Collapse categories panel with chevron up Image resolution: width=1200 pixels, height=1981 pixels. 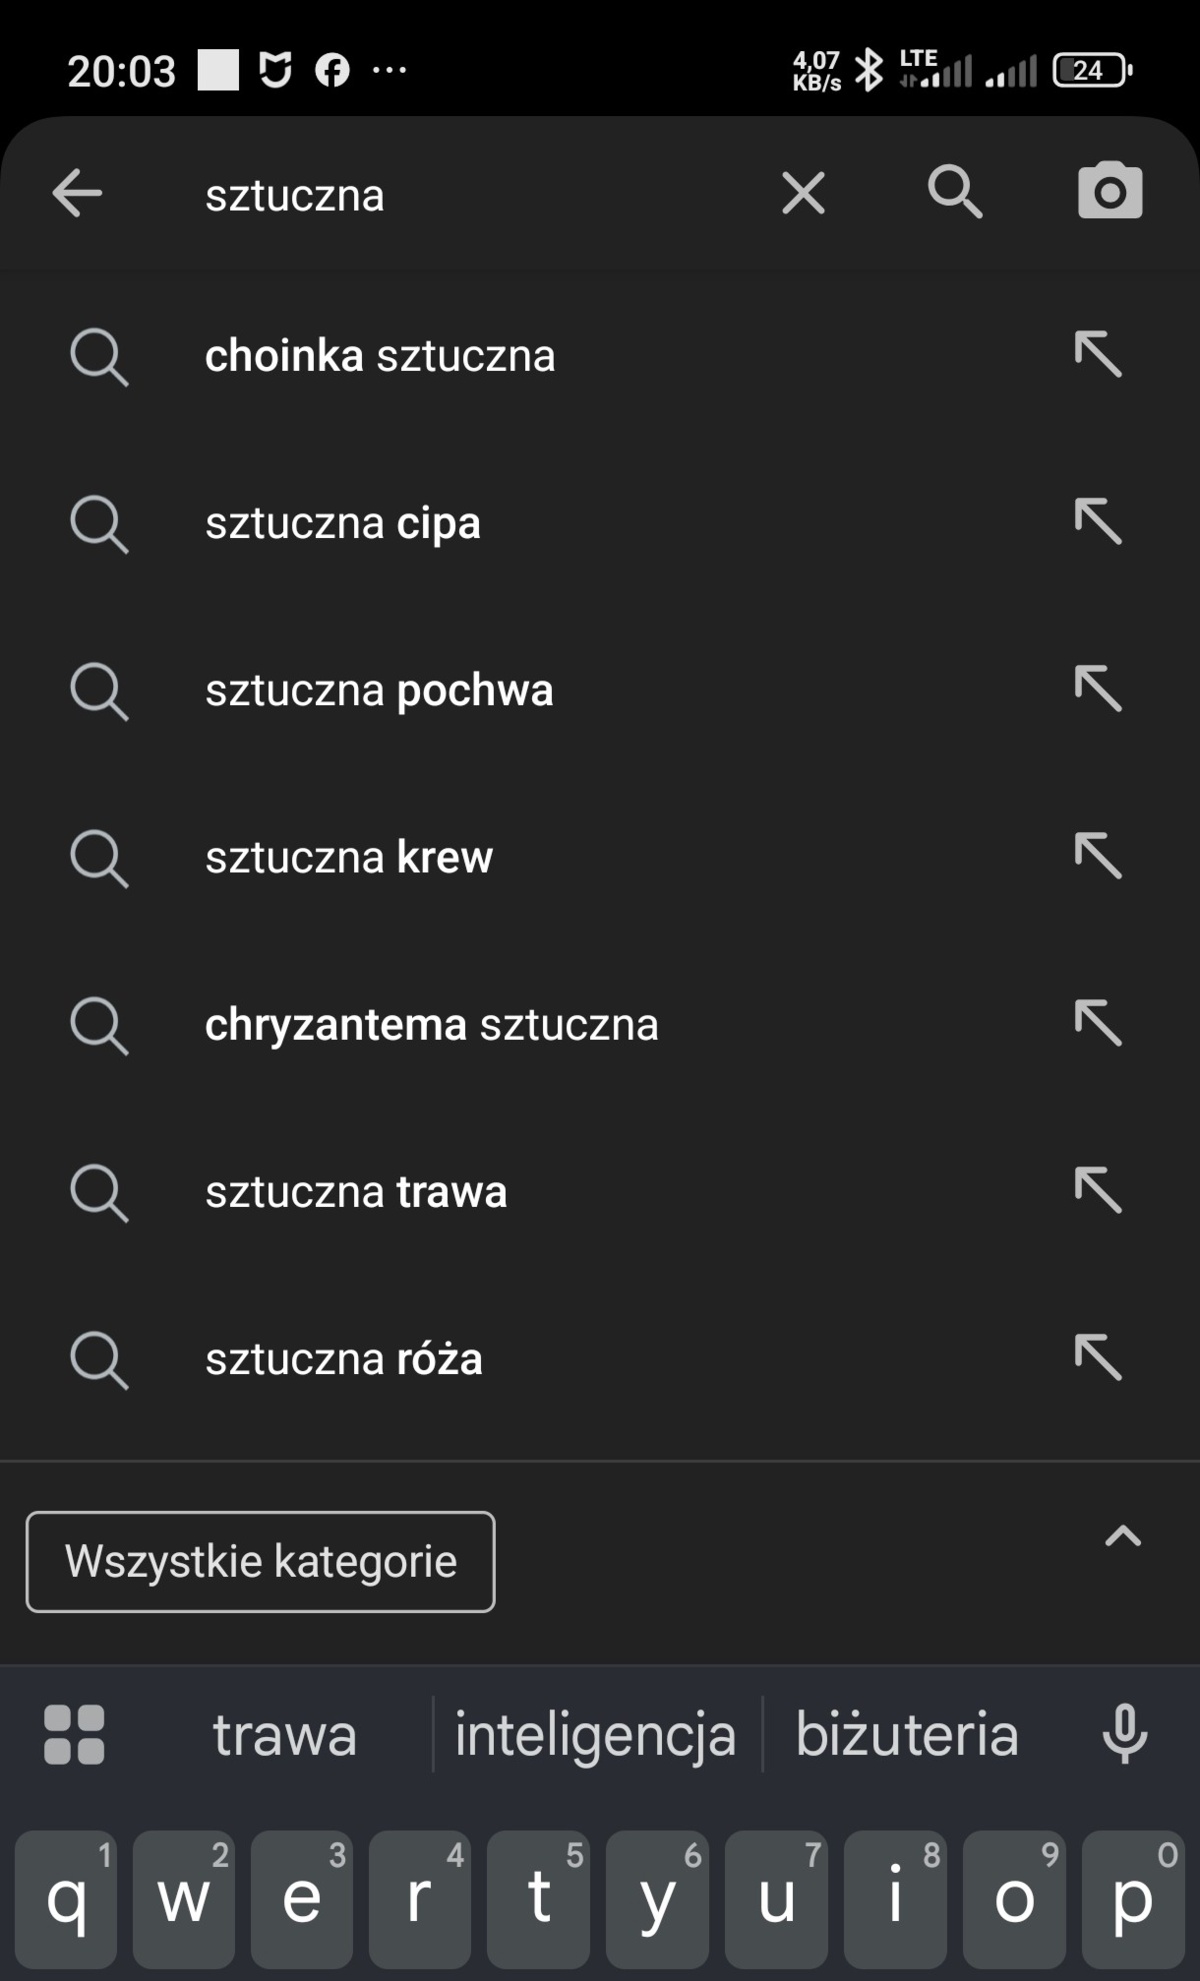point(1122,1536)
